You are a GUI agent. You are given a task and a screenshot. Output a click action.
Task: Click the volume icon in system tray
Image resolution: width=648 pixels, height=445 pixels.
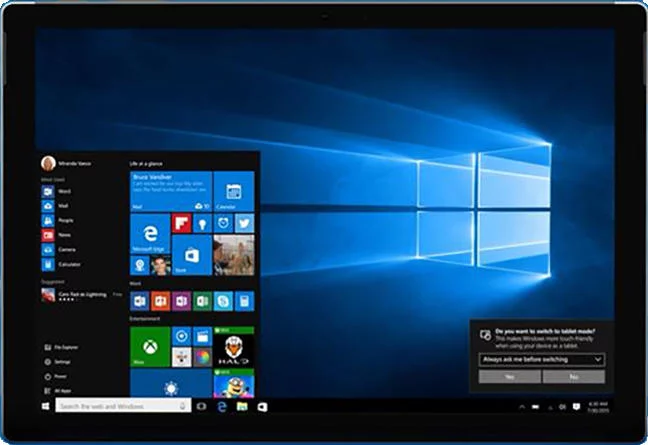pyautogui.click(x=562, y=407)
